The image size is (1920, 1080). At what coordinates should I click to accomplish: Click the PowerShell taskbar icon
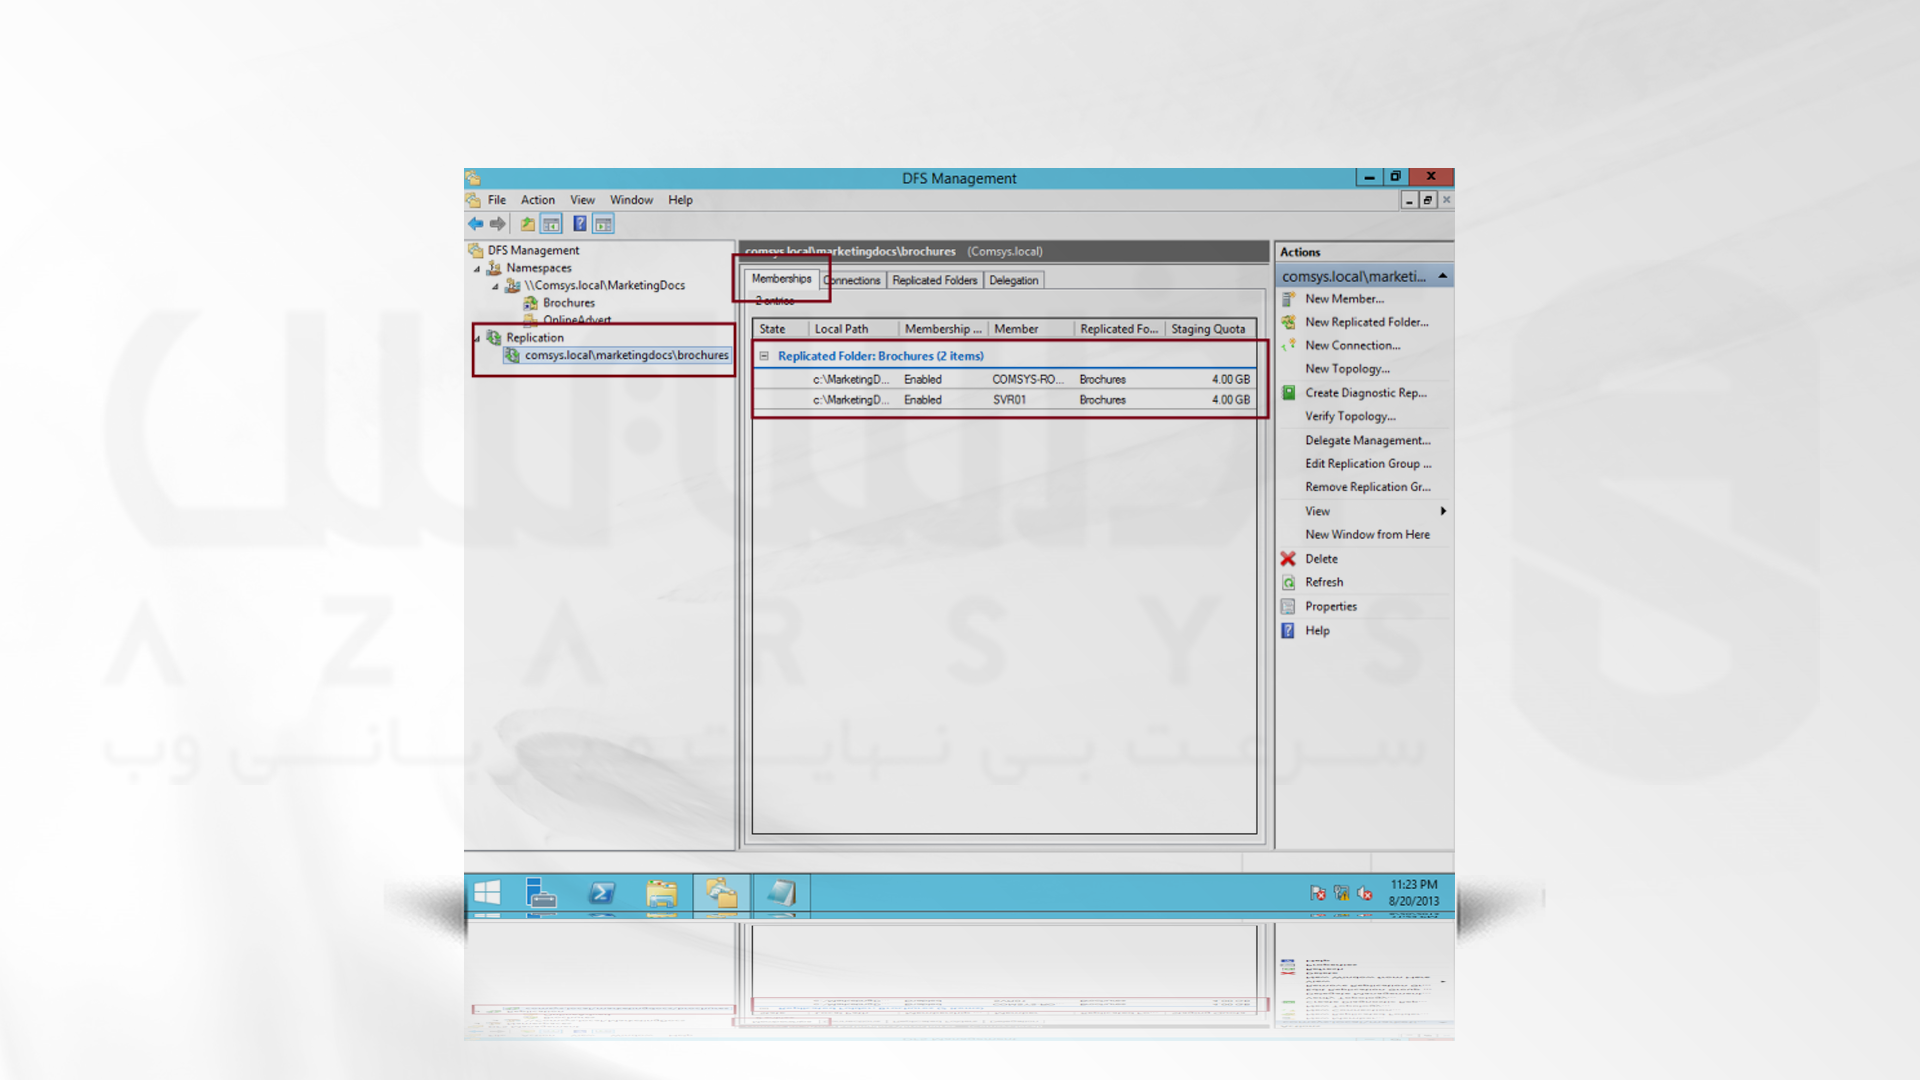603,893
